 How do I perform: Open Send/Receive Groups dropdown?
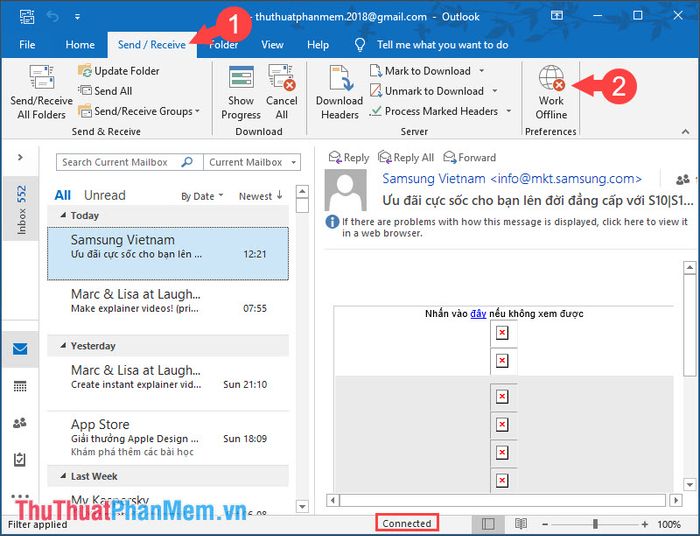139,111
